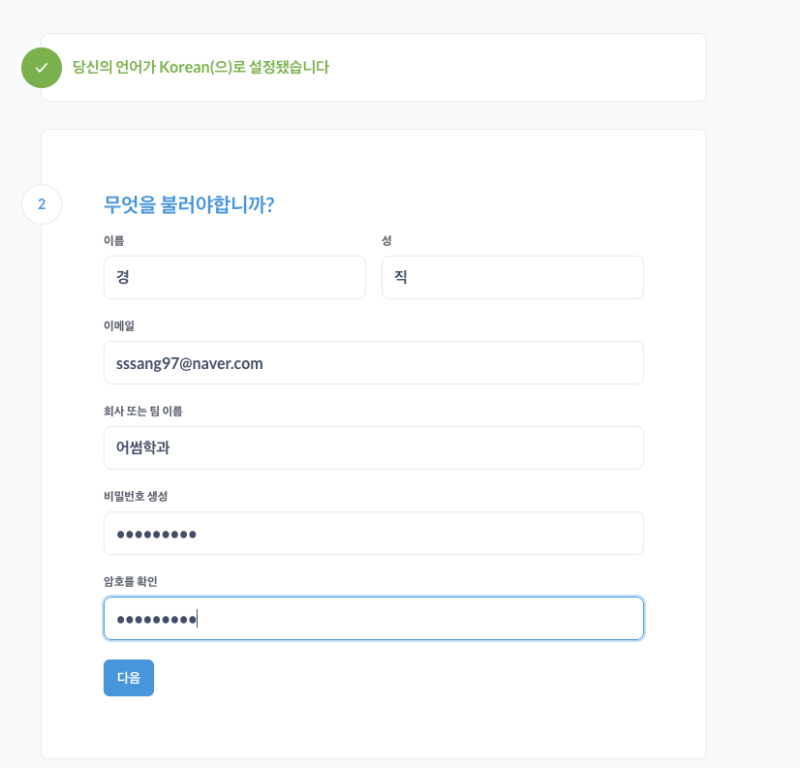Click the 회사 또는 팀 이름 label
800x768 pixels.
pyautogui.click(x=143, y=411)
